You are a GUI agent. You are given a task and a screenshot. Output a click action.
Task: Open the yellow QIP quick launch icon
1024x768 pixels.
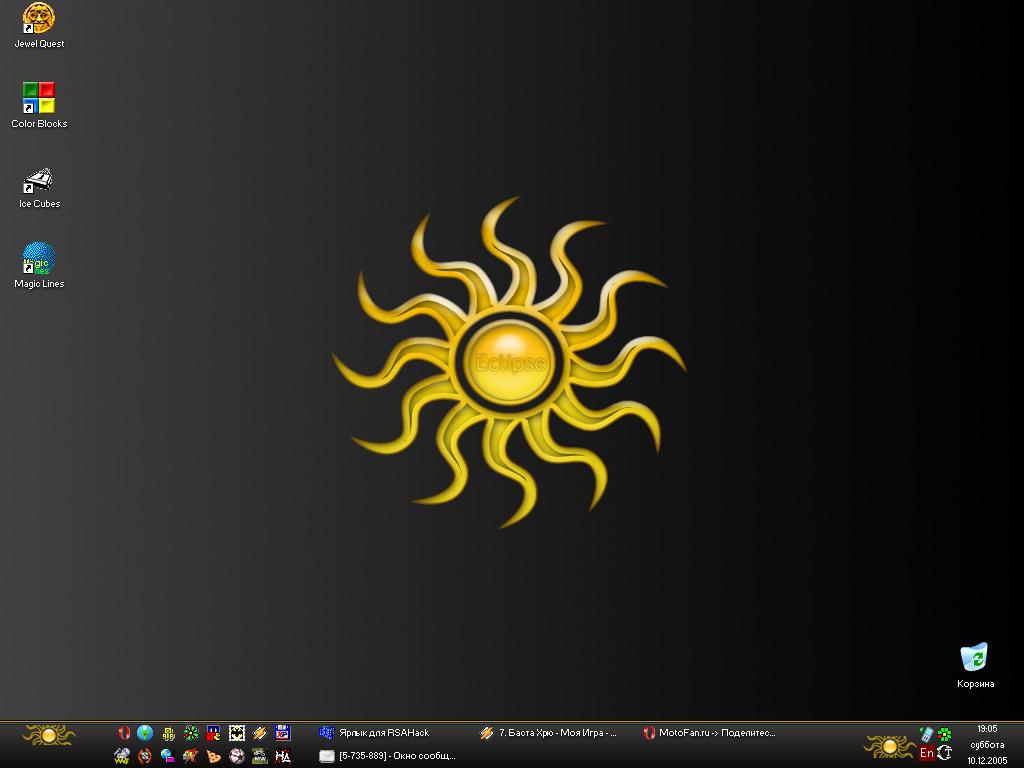[168, 733]
